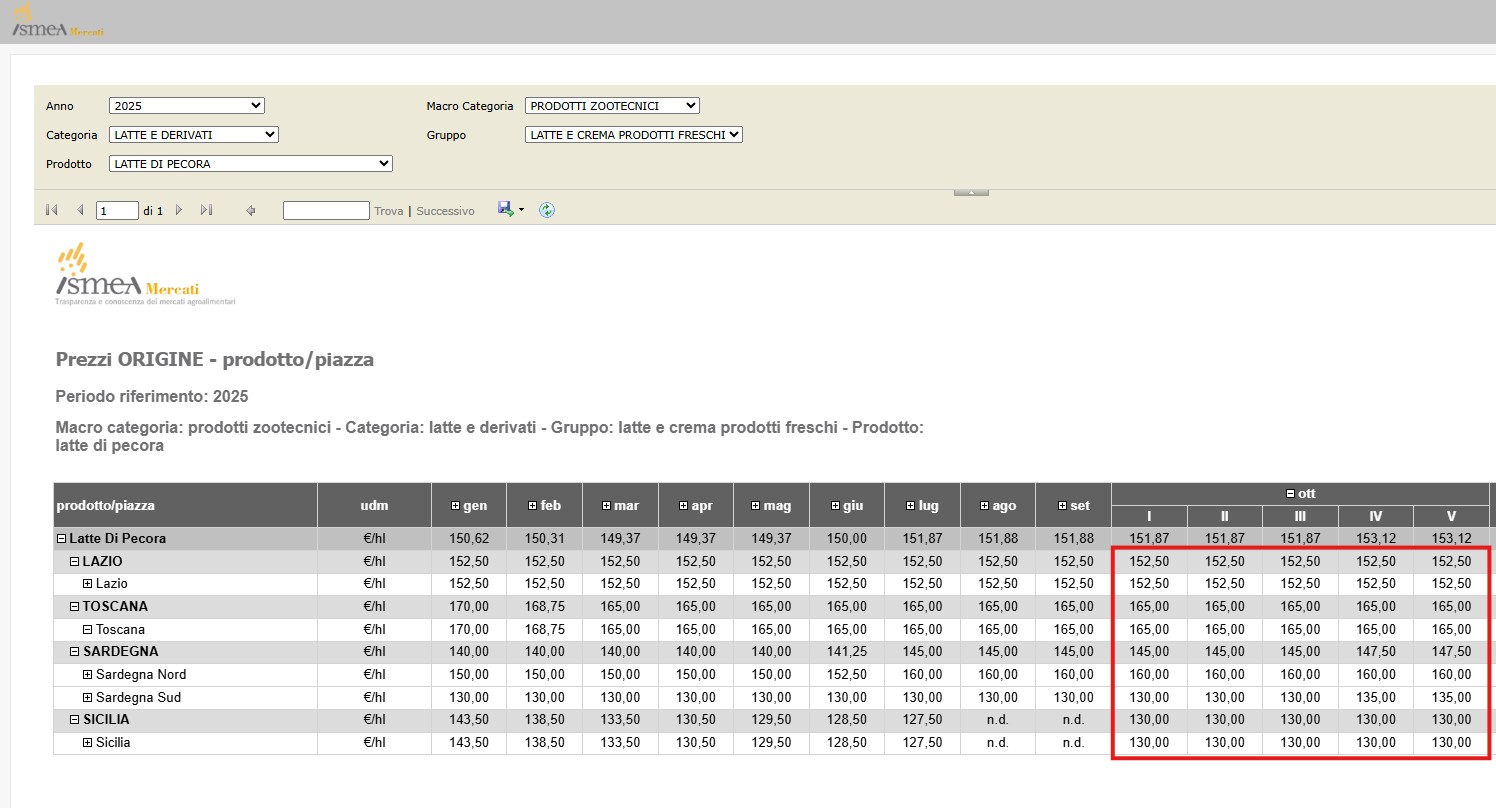The image size is (1496, 808).
Task: Select SARDEGNA group giu value 141,25
Action: [x=847, y=652]
